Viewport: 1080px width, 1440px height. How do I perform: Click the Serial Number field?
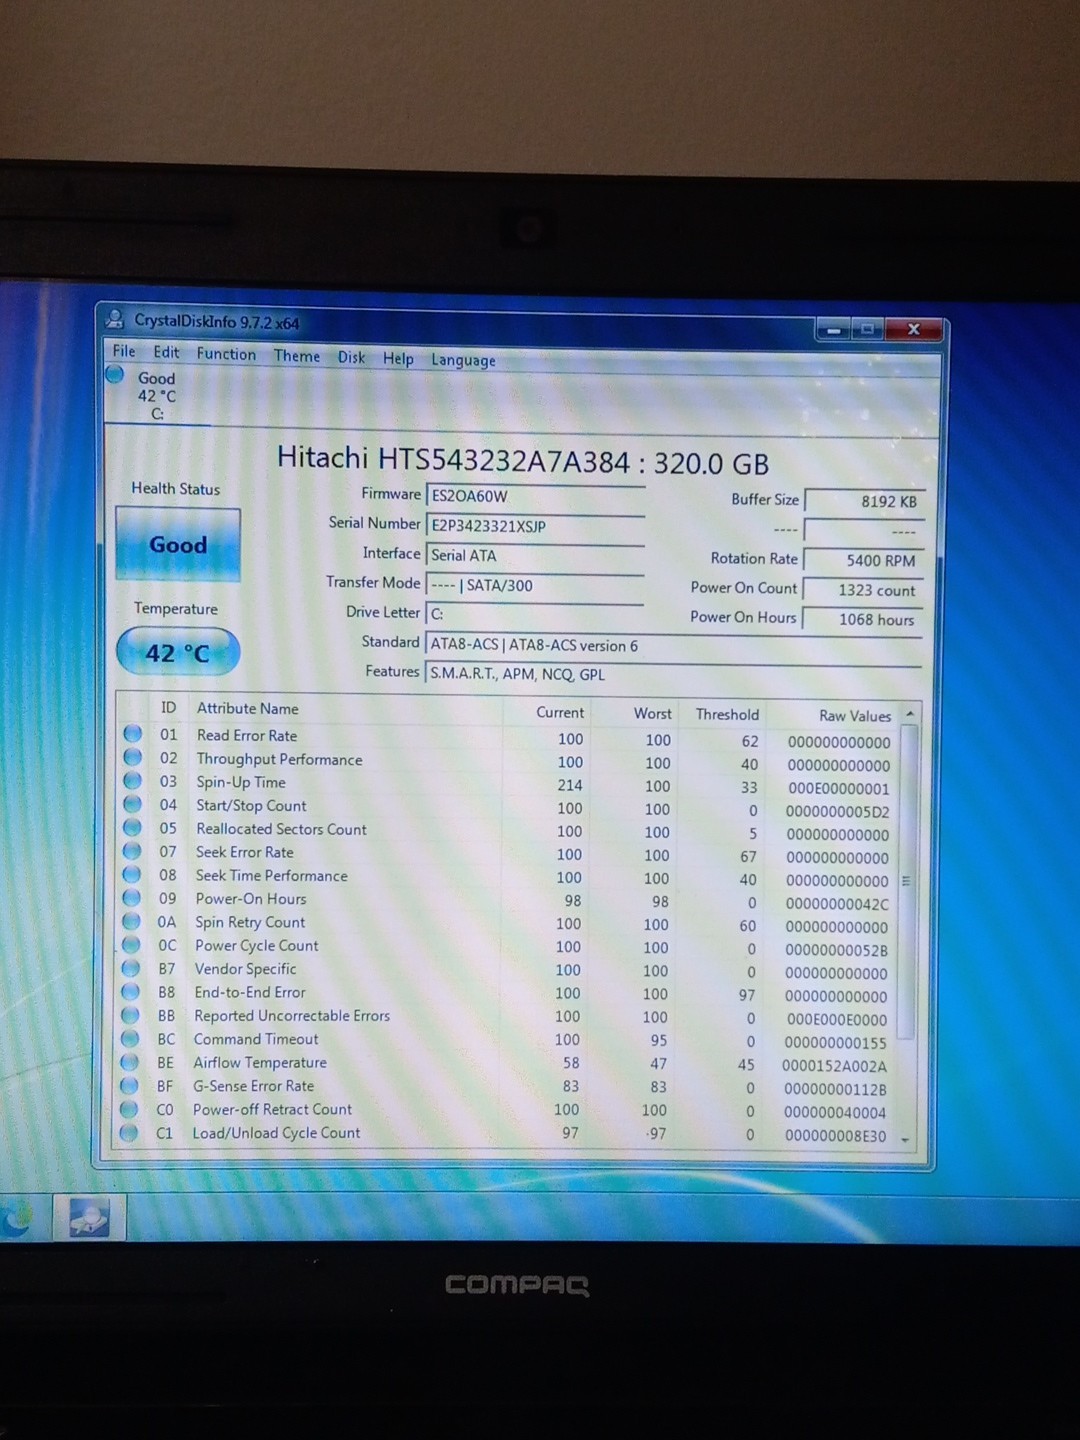coord(536,526)
